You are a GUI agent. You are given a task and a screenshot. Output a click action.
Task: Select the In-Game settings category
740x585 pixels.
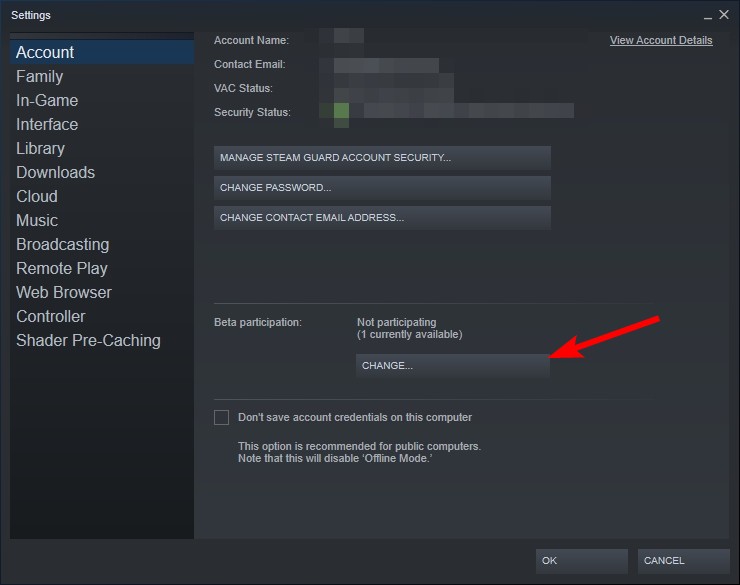click(47, 100)
